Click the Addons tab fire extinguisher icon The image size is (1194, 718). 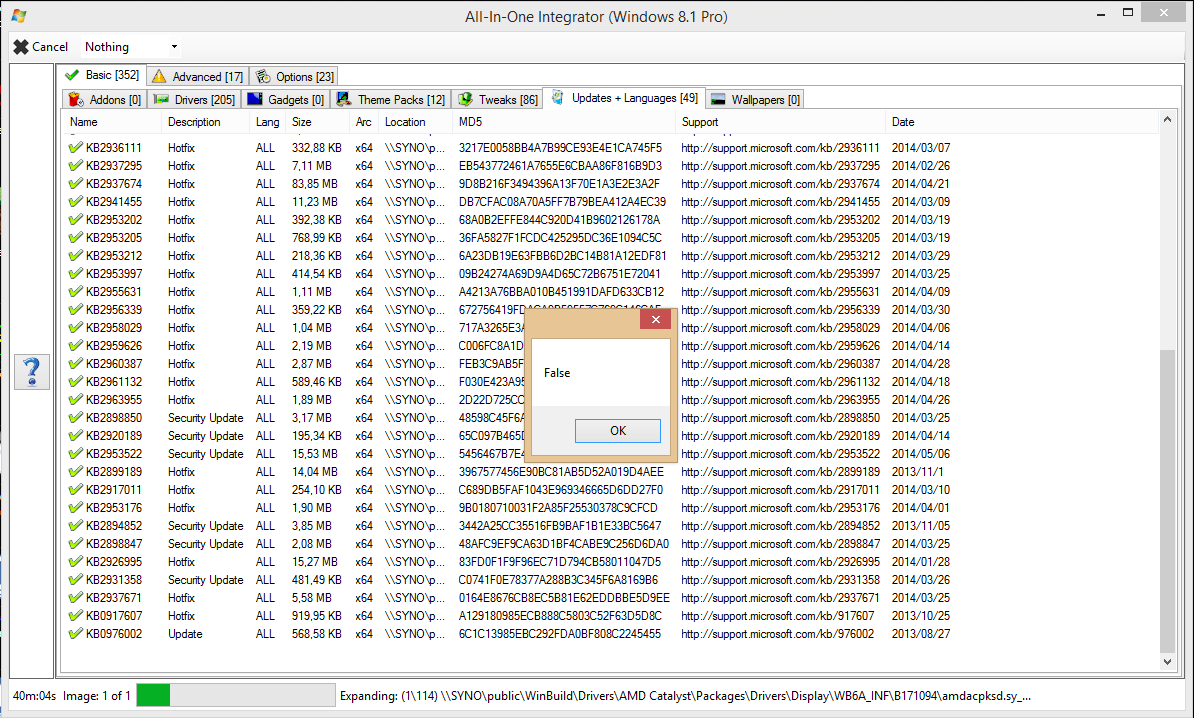tap(75, 100)
